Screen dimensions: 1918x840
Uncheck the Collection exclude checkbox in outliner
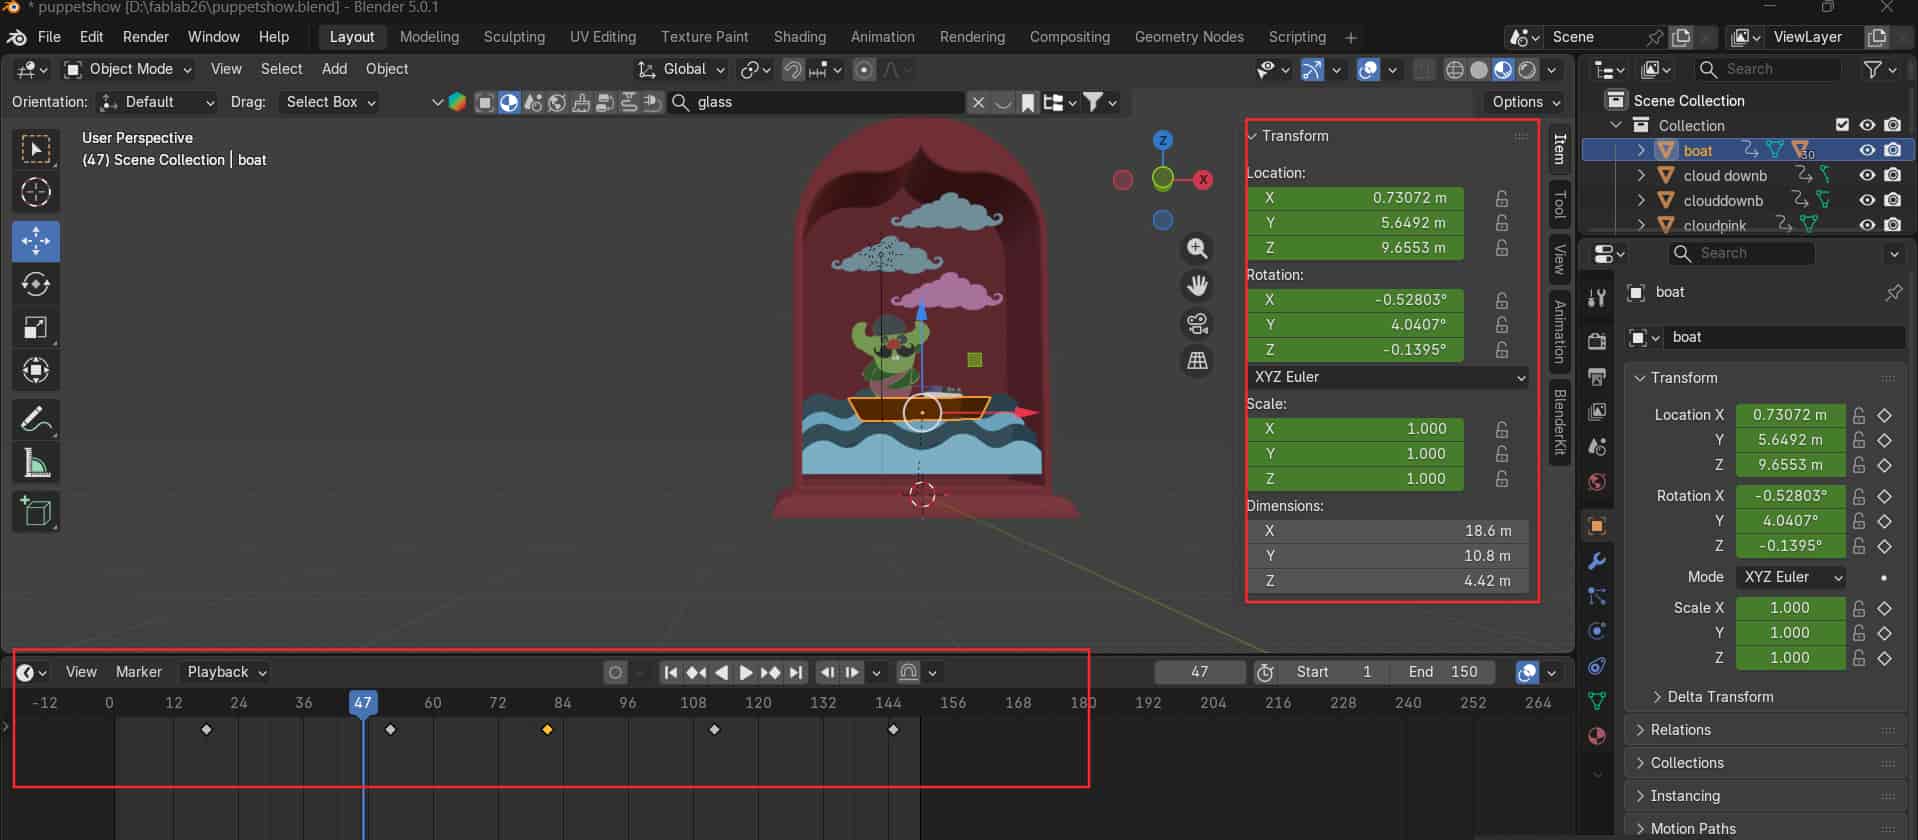(x=1843, y=125)
